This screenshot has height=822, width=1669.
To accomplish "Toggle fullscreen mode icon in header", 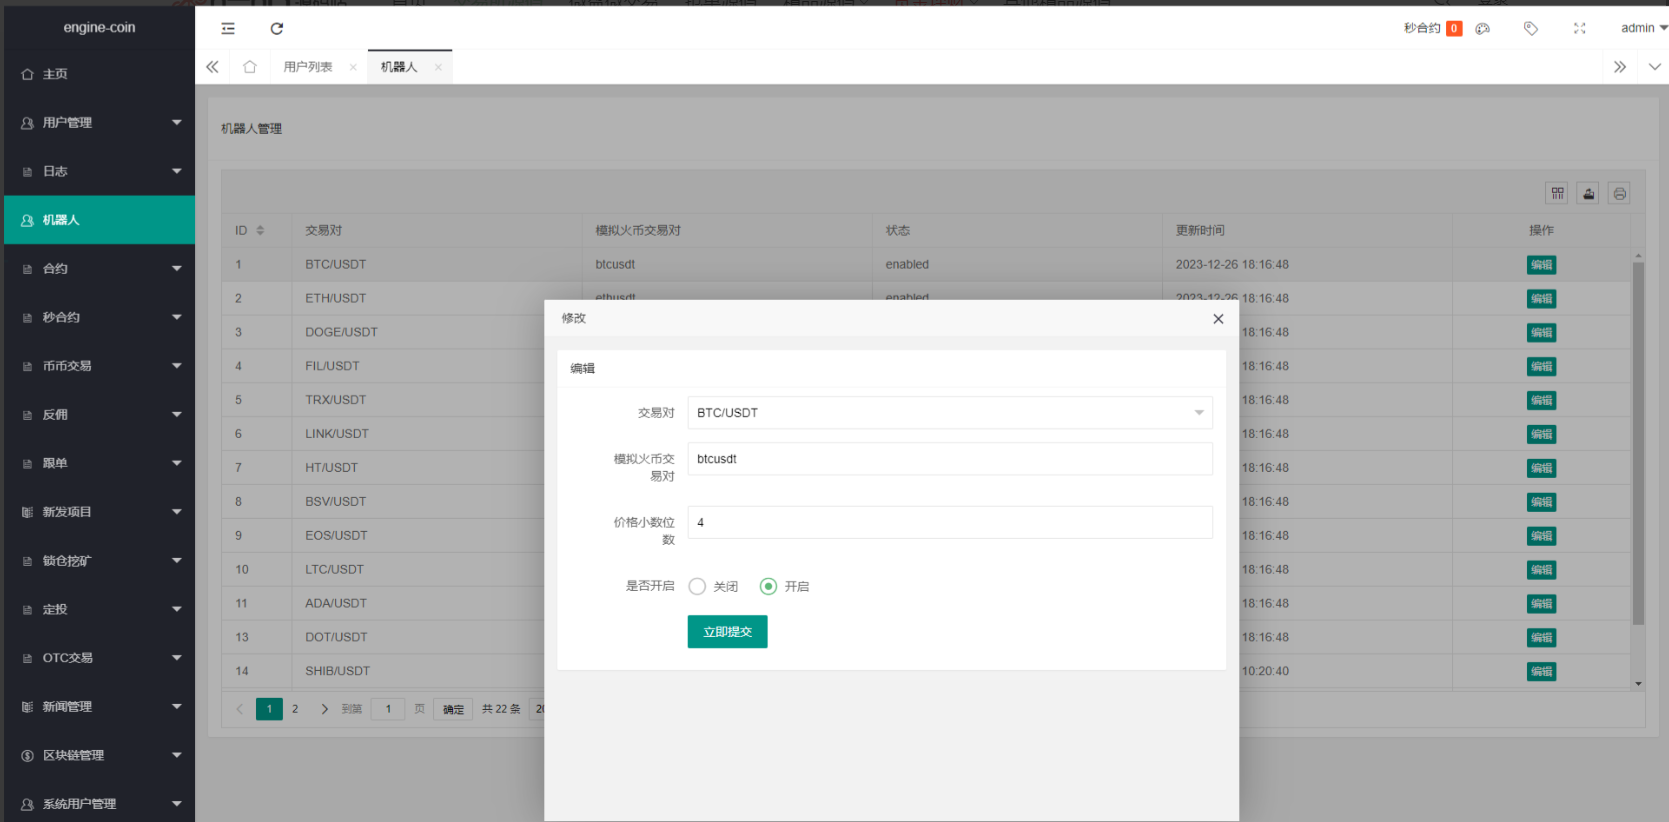I will coord(1579,28).
